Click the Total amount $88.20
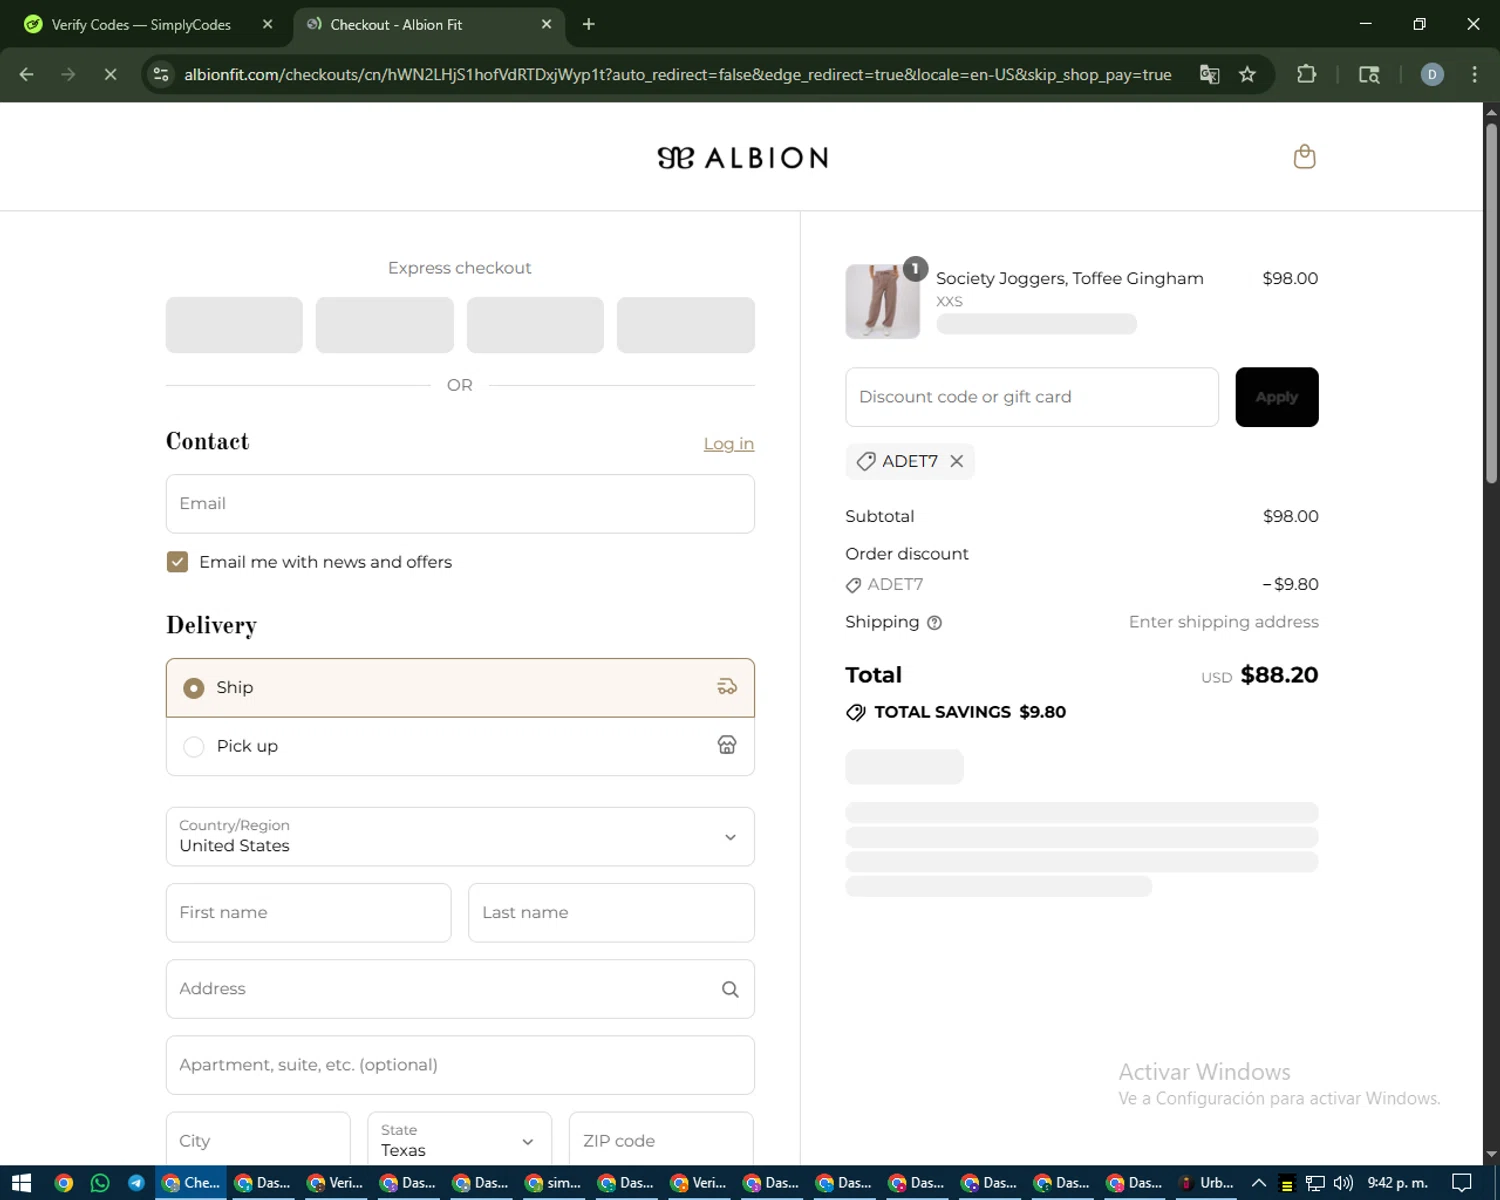This screenshot has width=1500, height=1200. click(x=1279, y=675)
